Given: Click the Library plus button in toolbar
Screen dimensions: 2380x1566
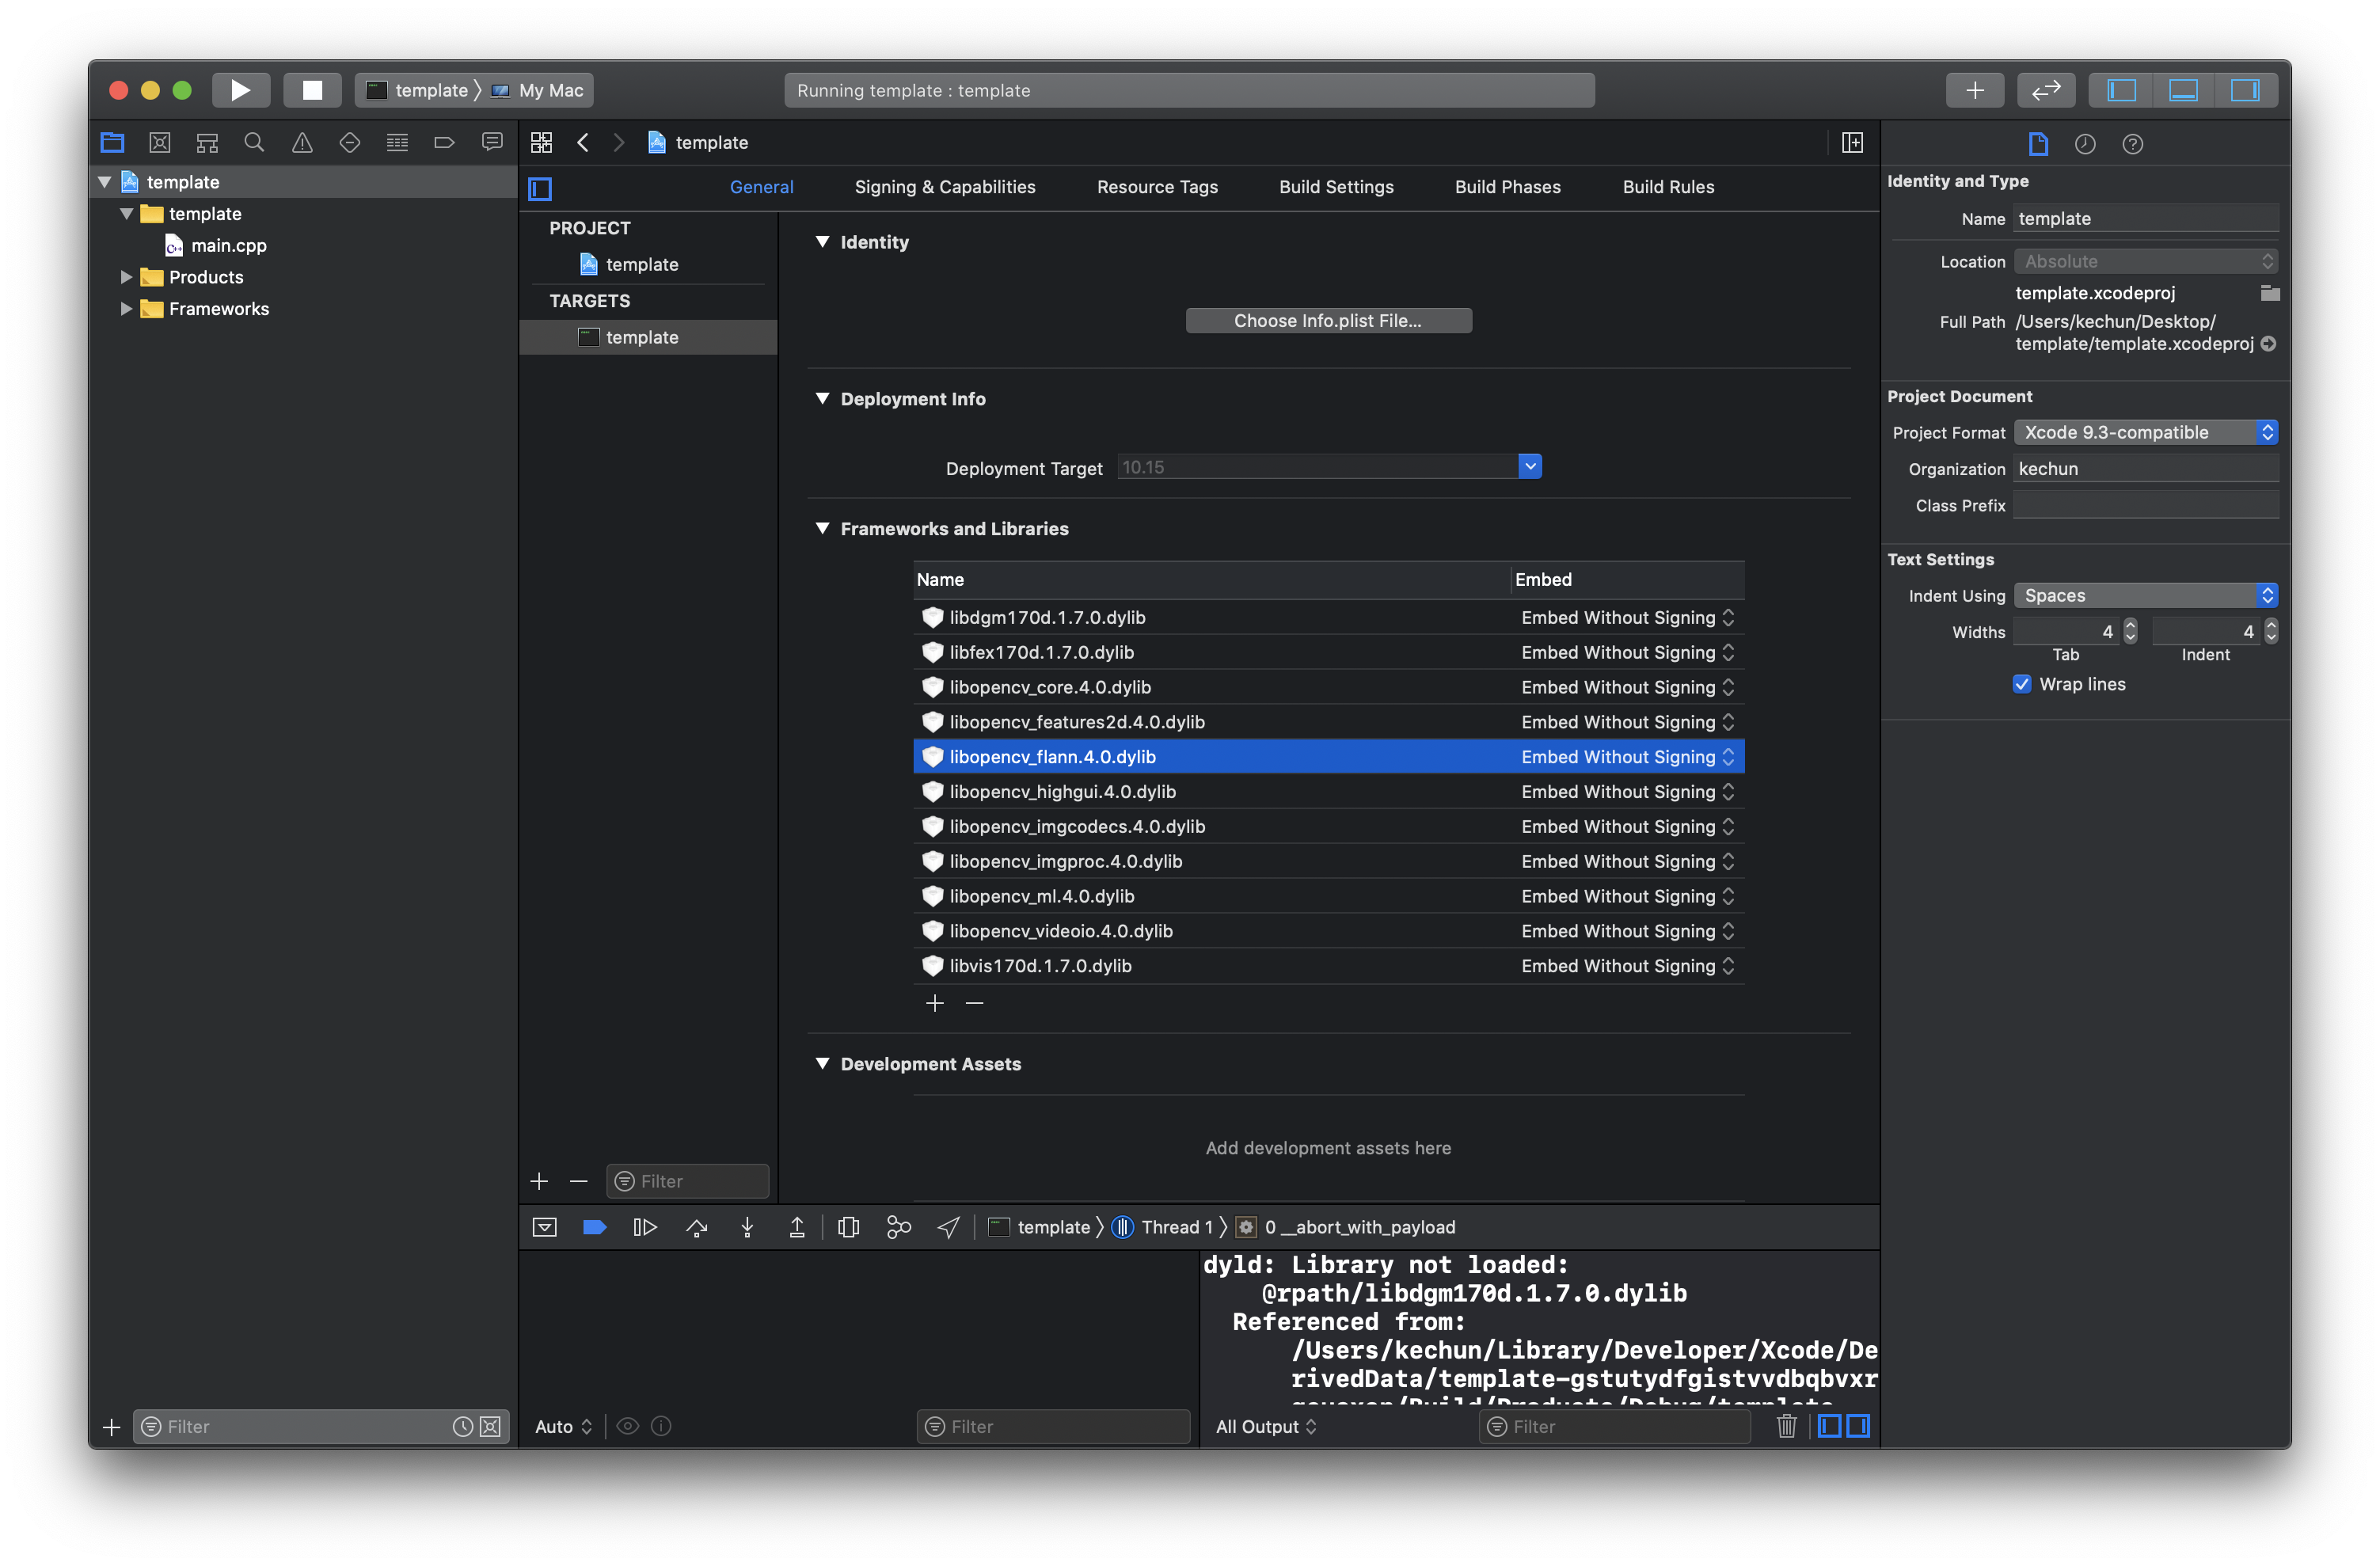Looking at the screenshot, I should tap(1974, 90).
